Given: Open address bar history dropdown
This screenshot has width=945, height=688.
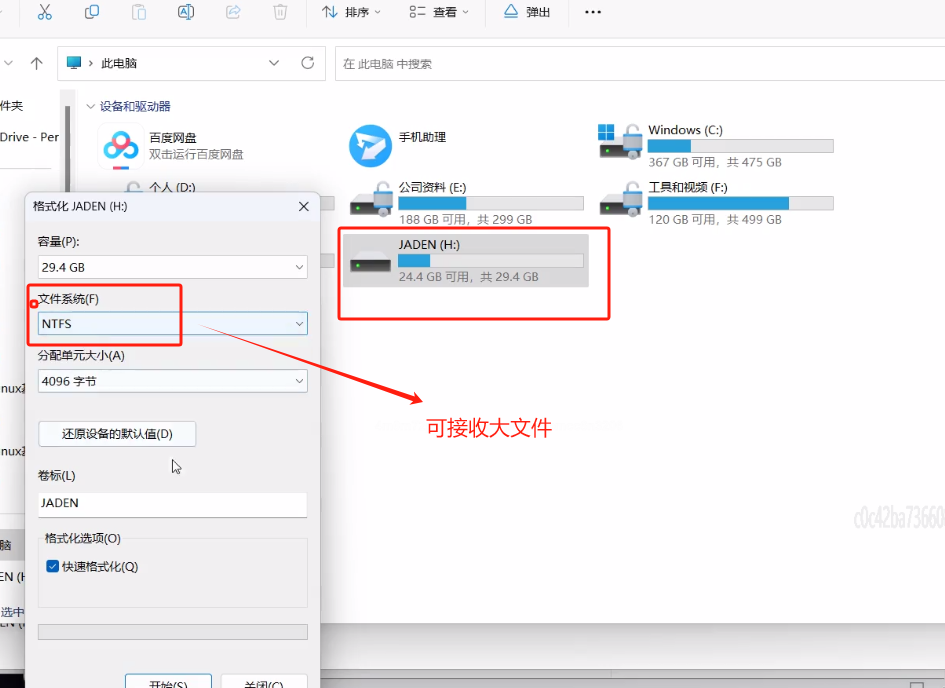Looking at the screenshot, I should [x=274, y=63].
